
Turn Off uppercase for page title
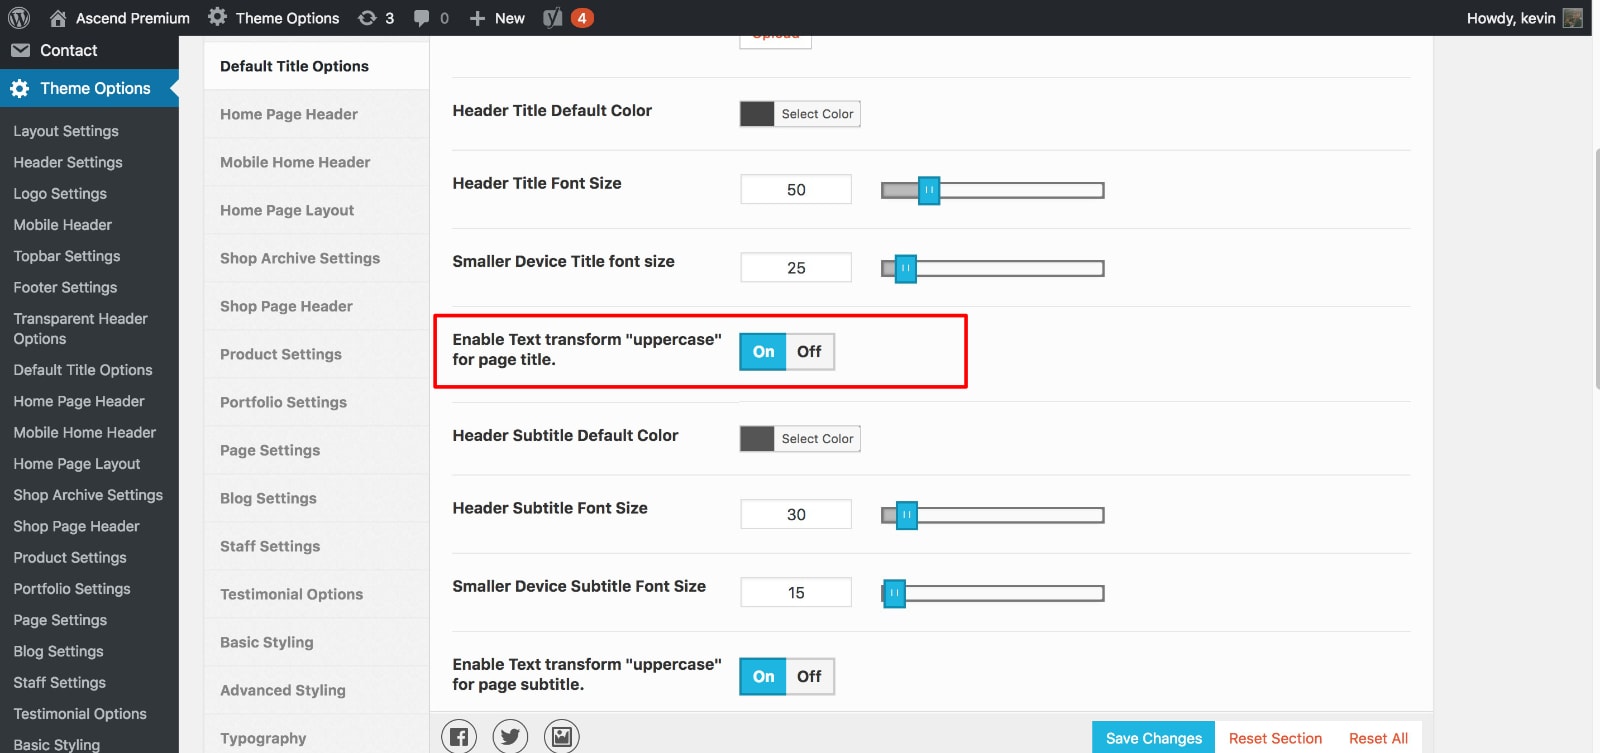coord(810,352)
